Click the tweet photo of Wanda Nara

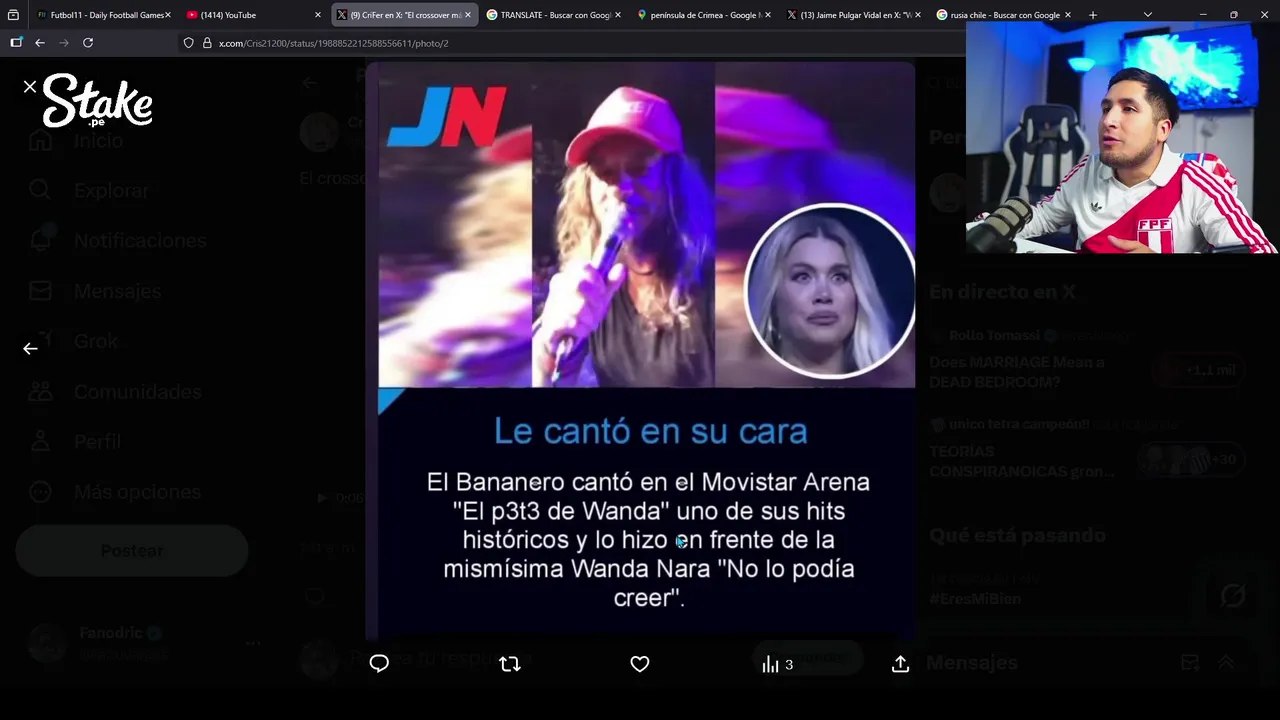click(640, 350)
